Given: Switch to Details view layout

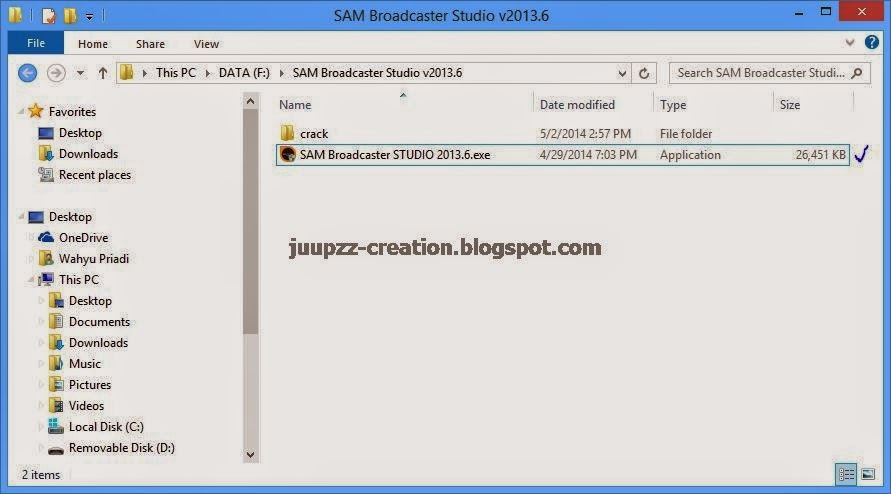Looking at the screenshot, I should pyautogui.click(x=846, y=474).
